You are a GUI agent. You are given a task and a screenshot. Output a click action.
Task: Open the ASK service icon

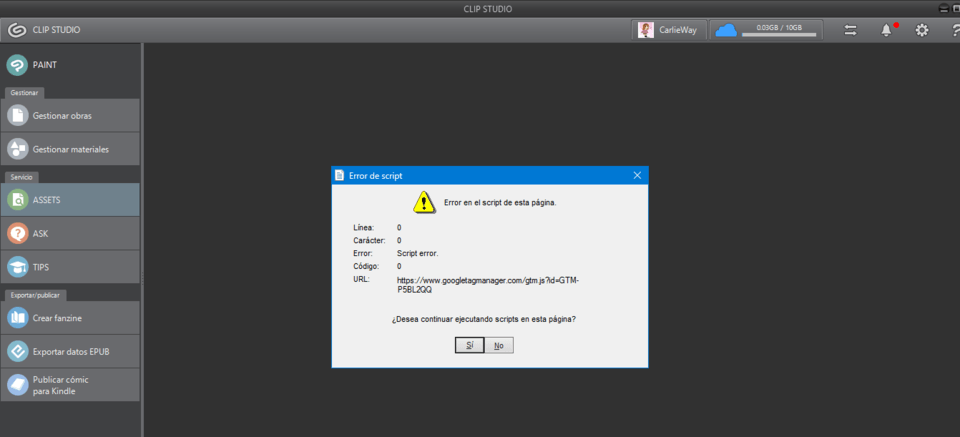(18, 233)
